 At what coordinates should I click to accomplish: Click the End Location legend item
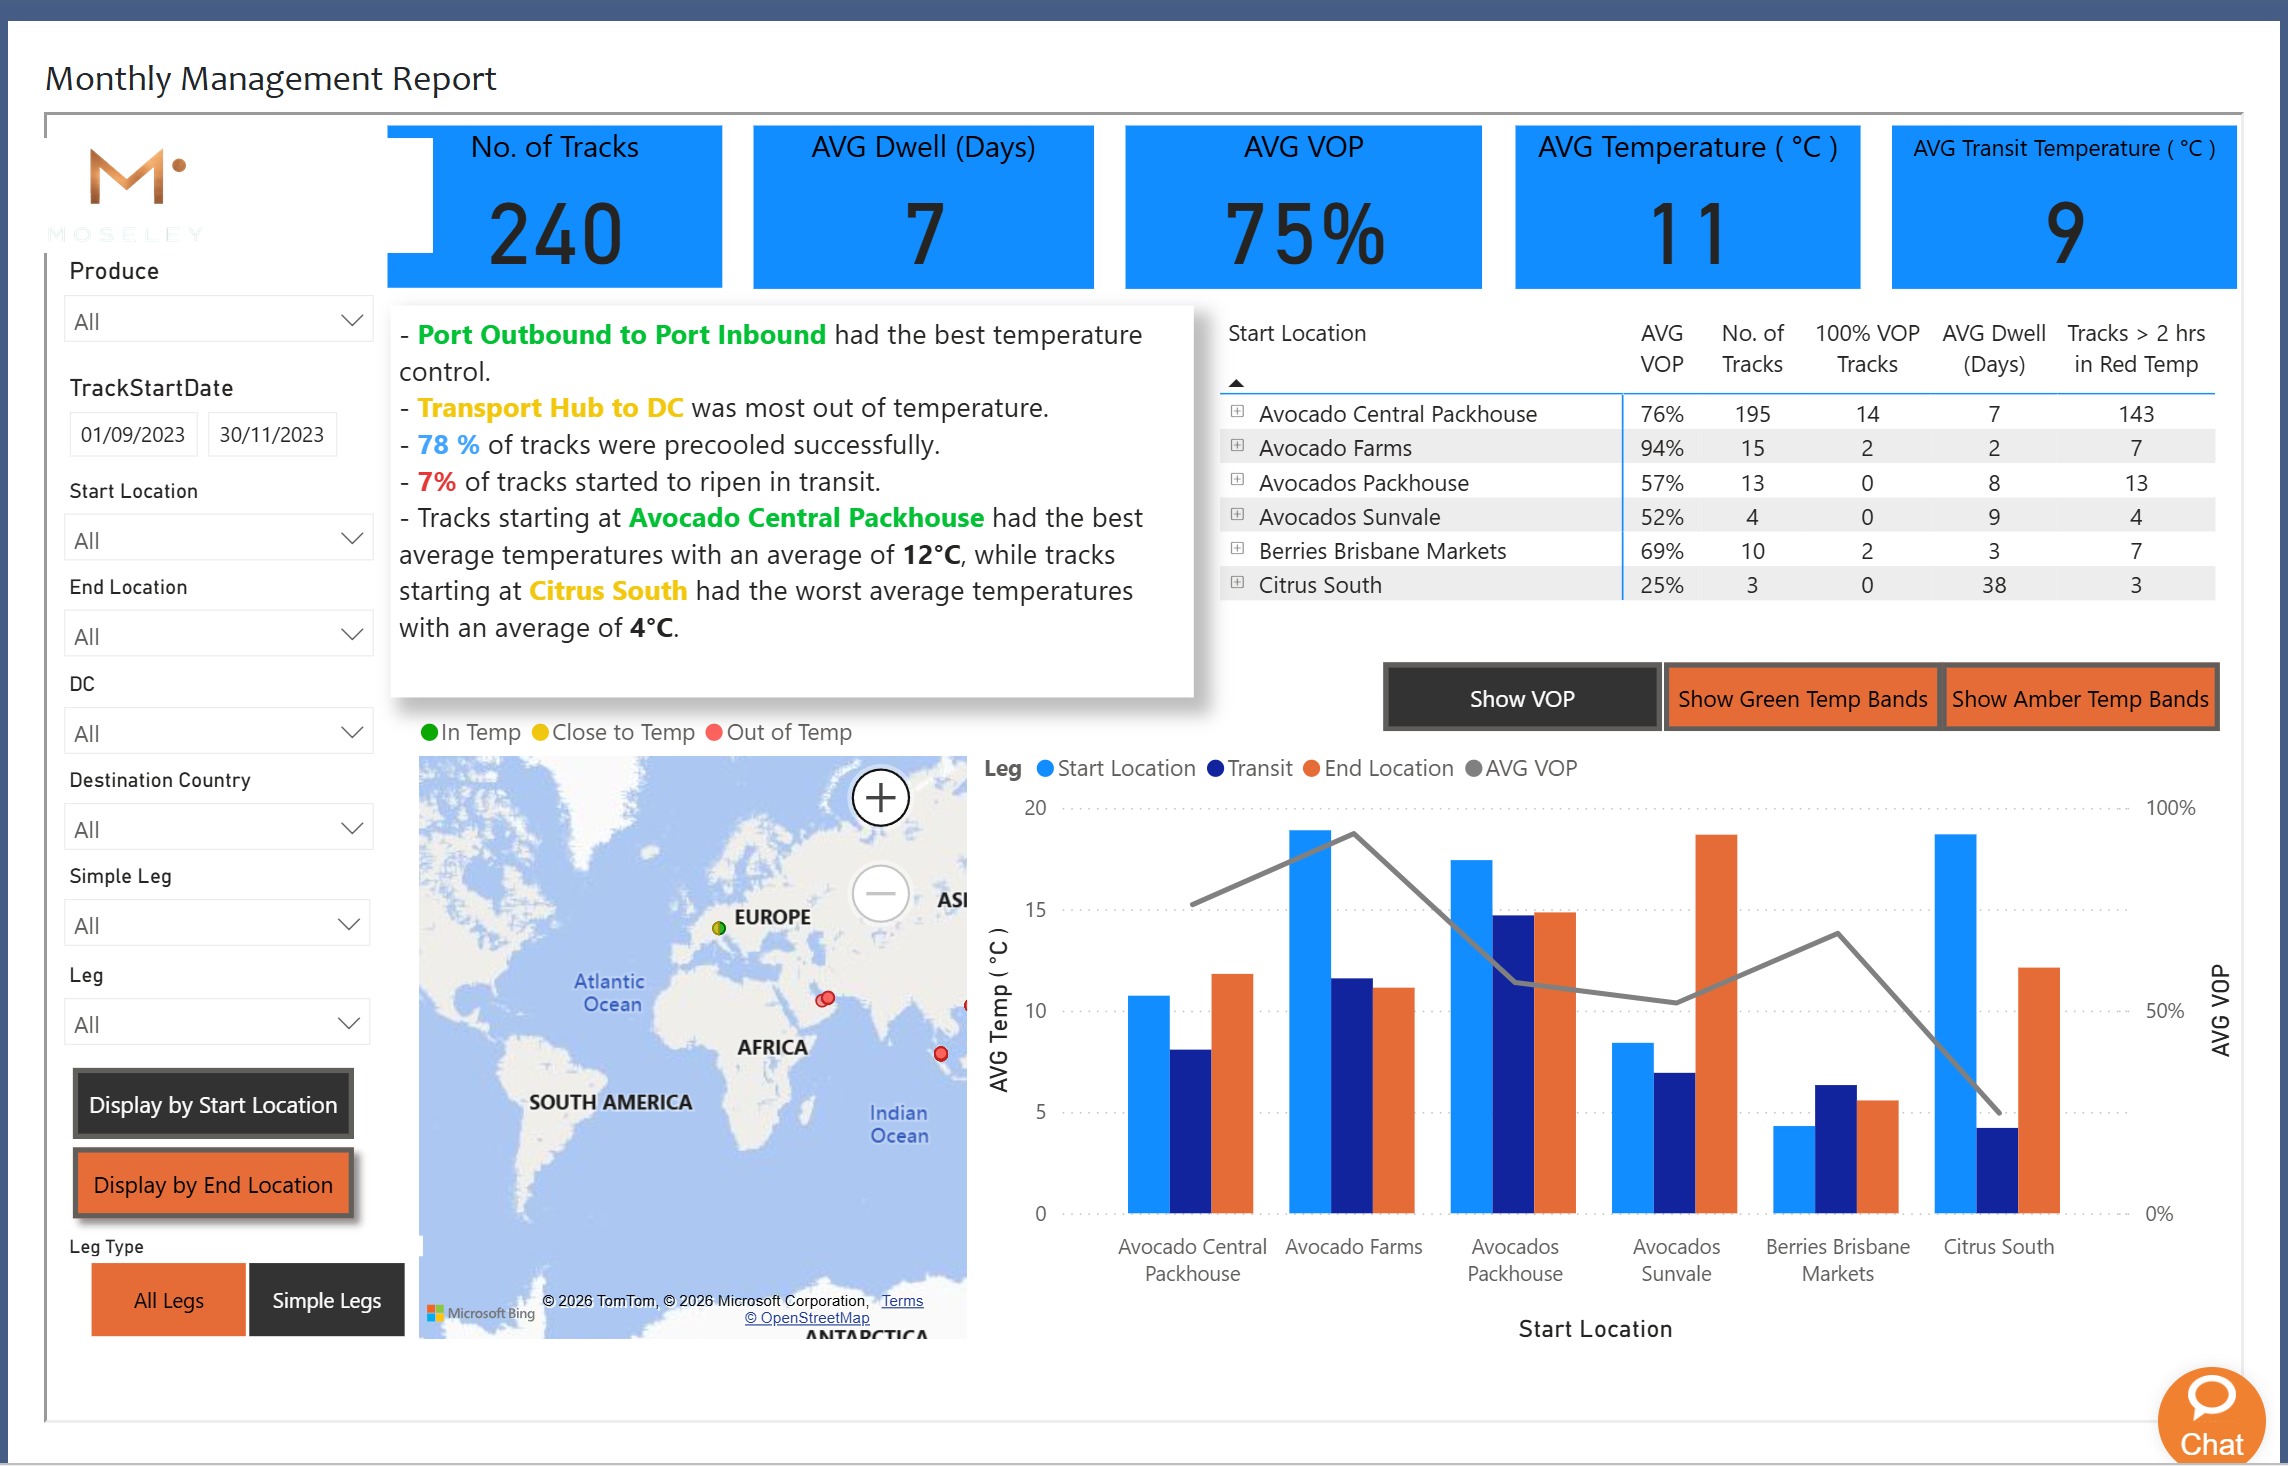click(x=1379, y=768)
